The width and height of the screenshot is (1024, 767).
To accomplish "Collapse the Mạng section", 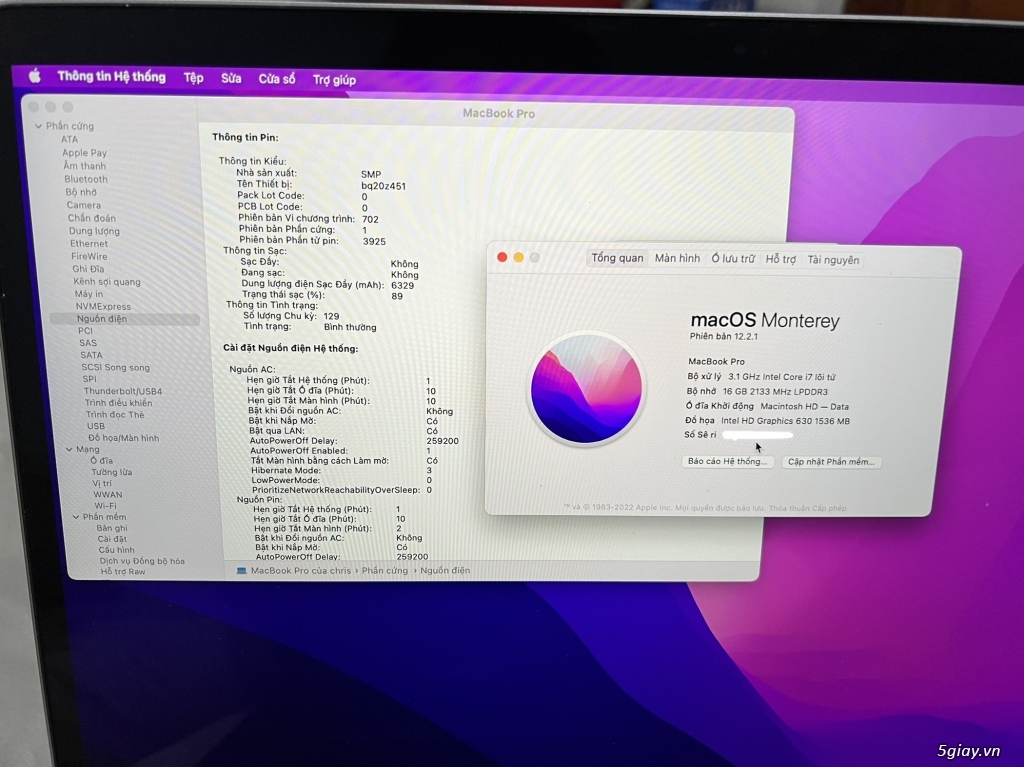I will pos(69,449).
